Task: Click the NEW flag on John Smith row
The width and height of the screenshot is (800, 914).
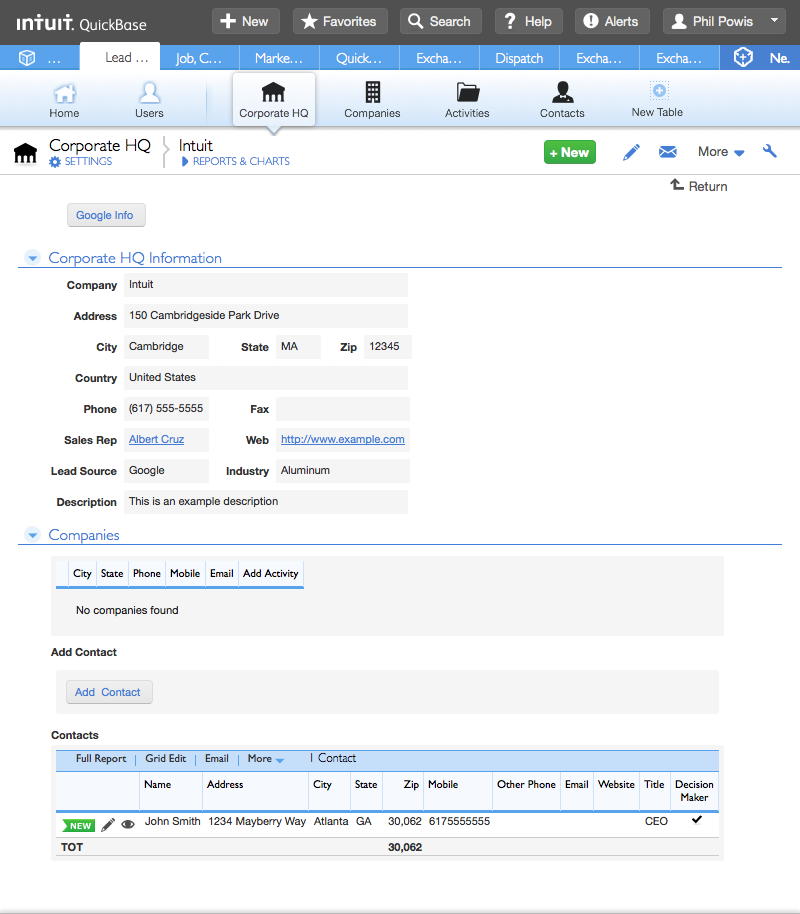Action: tap(79, 825)
